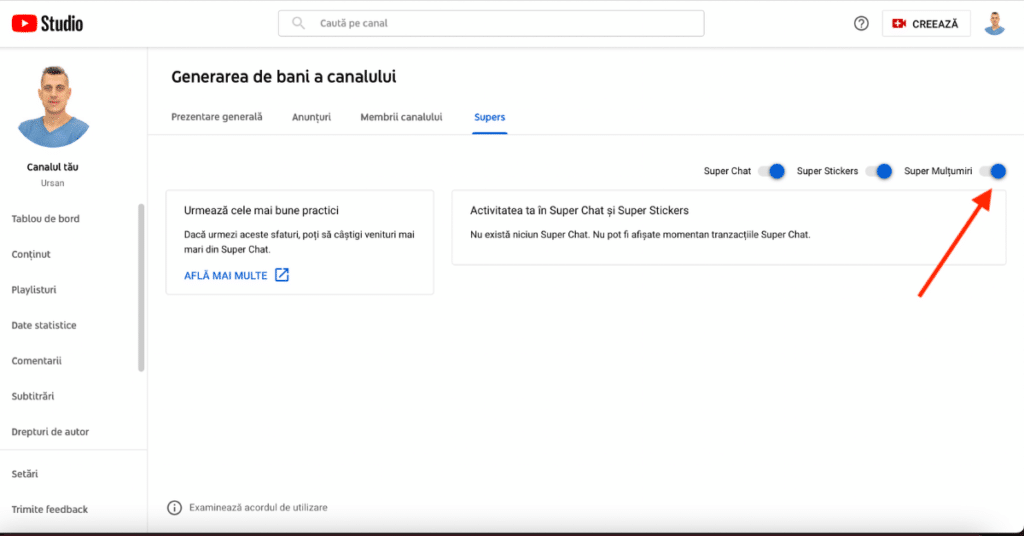Disable the Super Mulțumiri switch
The height and width of the screenshot is (536, 1024).
(x=993, y=171)
